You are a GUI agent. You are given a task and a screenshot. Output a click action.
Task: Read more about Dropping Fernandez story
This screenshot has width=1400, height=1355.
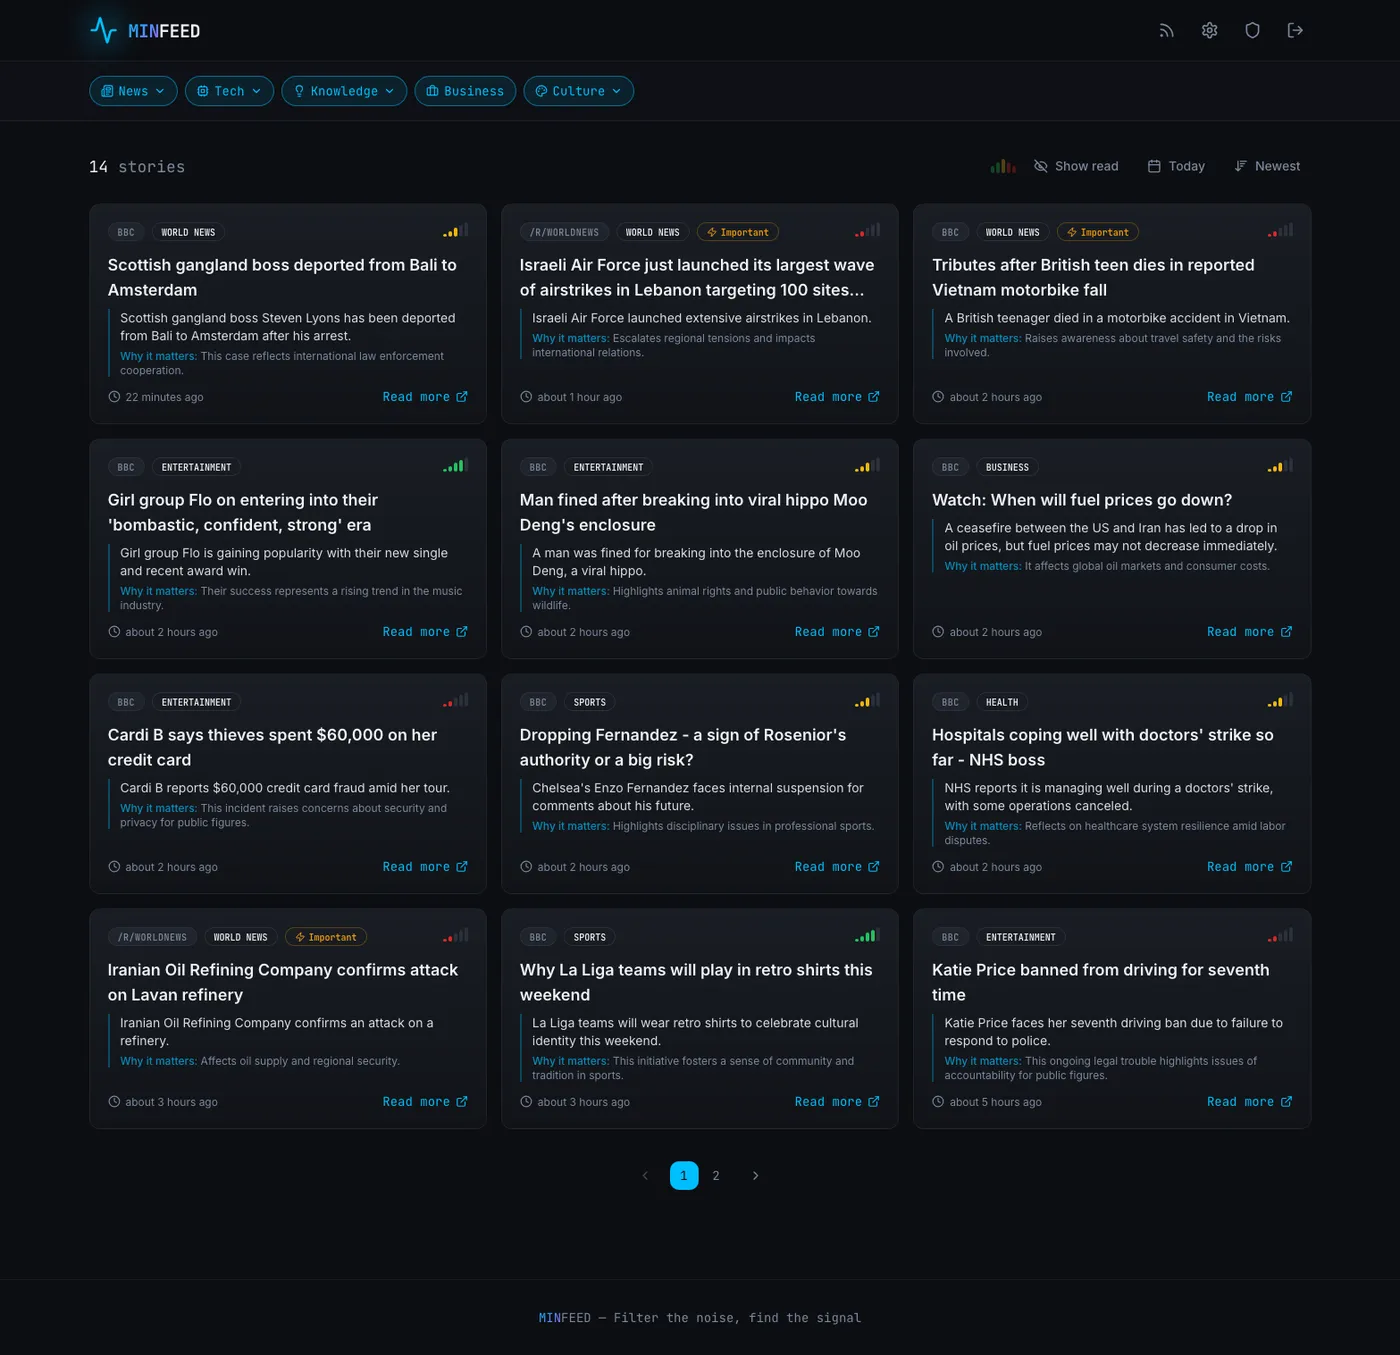837,867
